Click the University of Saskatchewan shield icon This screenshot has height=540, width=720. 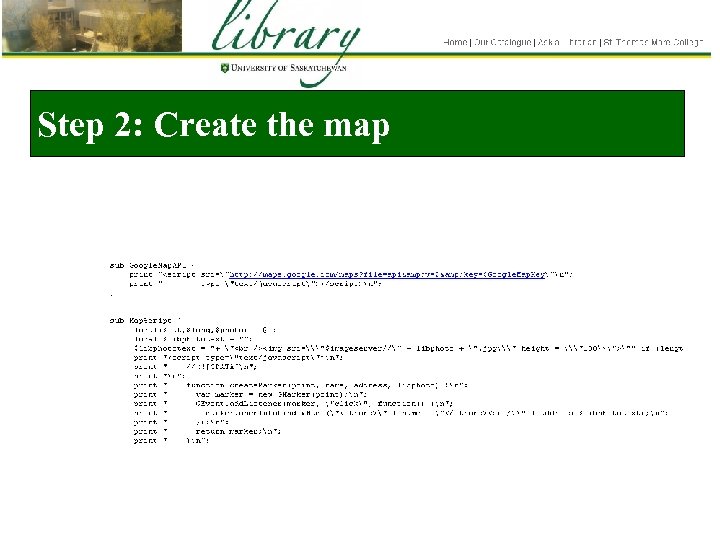coord(225,68)
